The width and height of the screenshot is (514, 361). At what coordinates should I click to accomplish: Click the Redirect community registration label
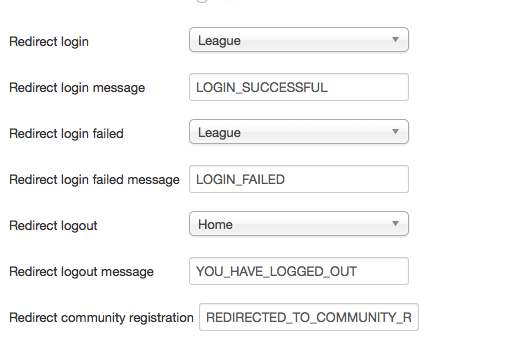[101, 318]
